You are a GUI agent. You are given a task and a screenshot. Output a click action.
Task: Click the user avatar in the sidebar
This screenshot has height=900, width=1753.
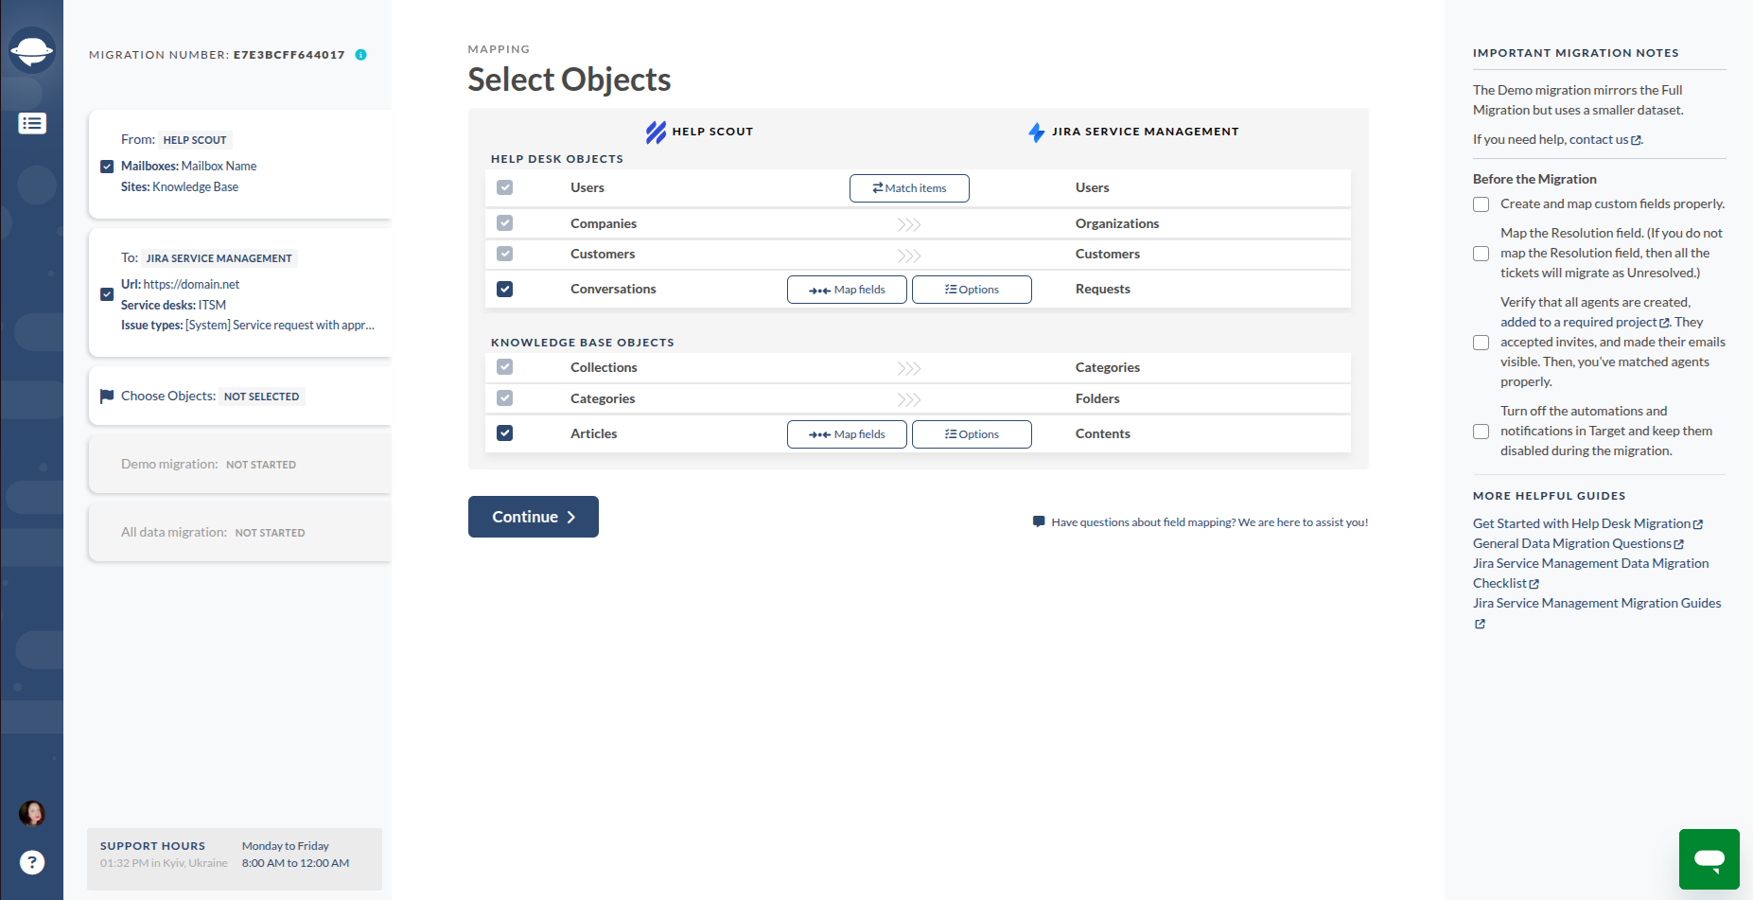[32, 813]
